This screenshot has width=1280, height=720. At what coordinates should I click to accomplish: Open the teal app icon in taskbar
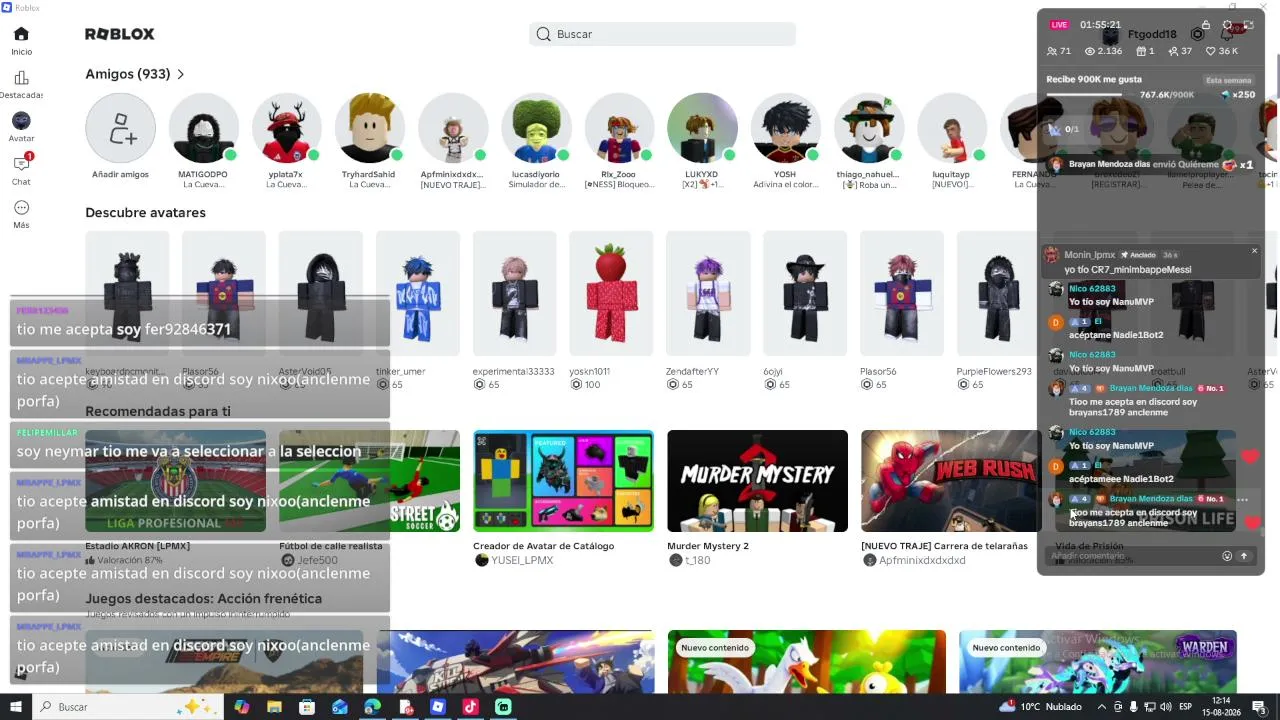pos(503,707)
